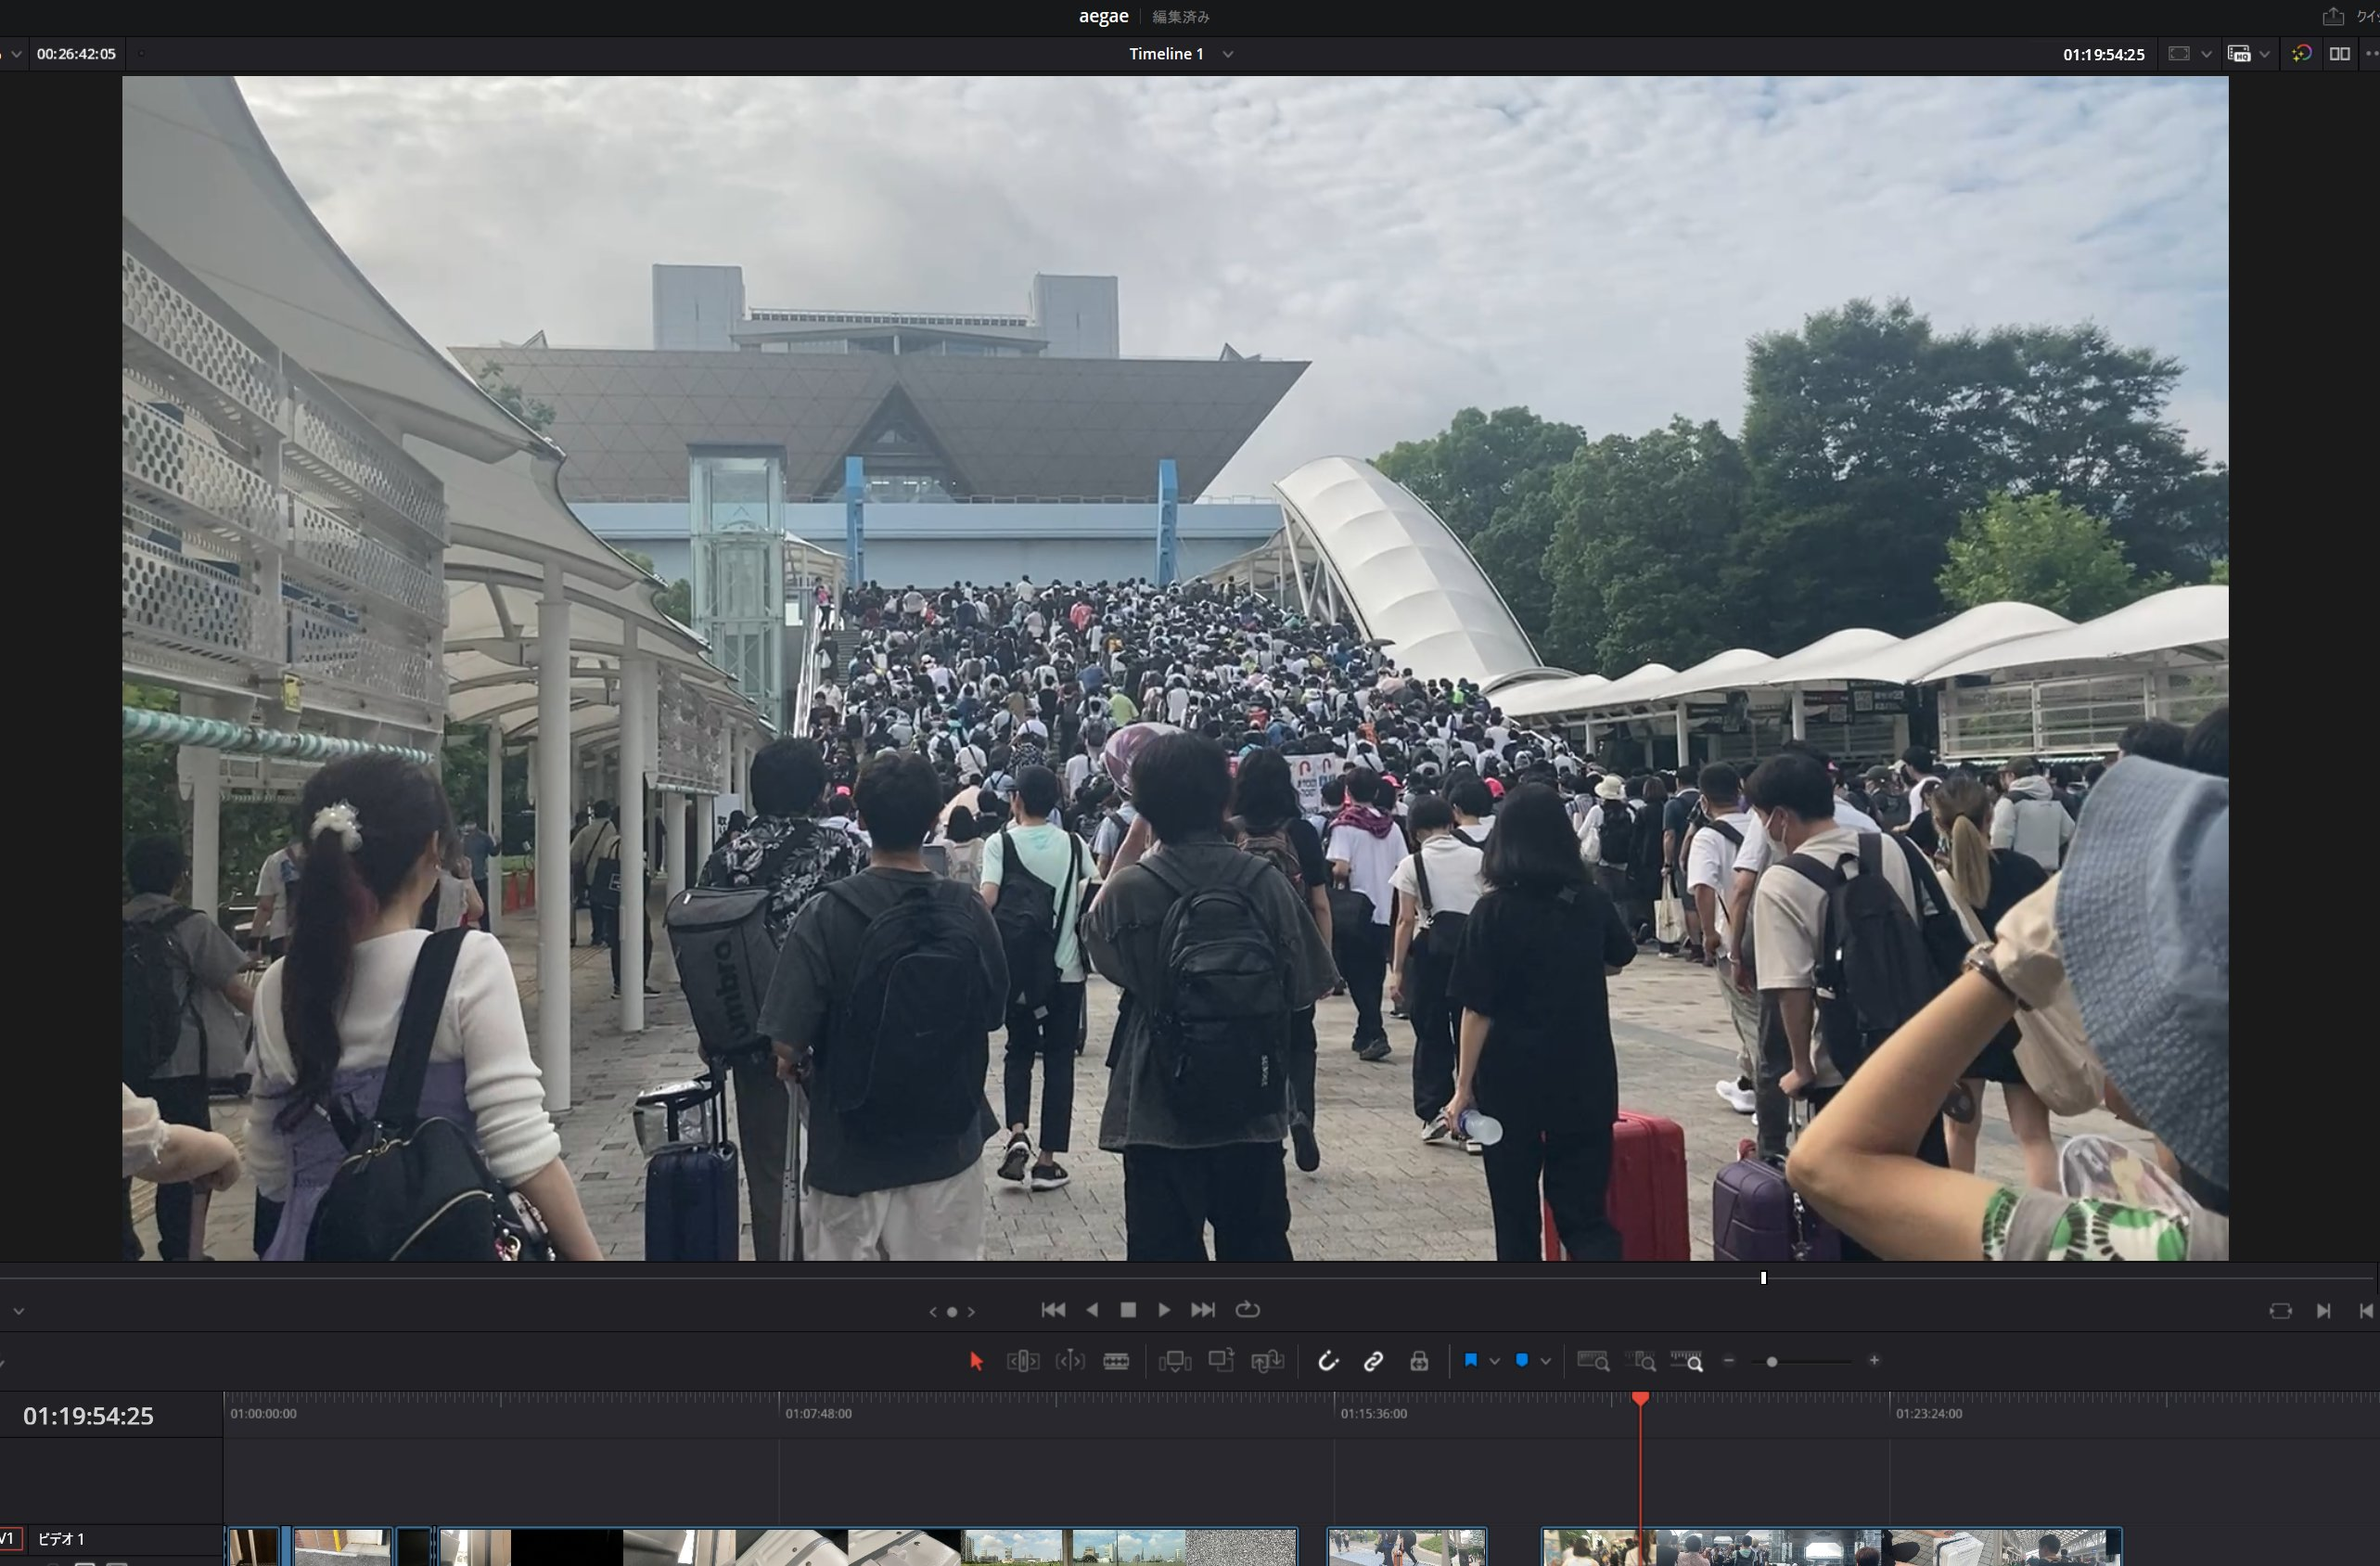Click the Replace Clip icon
Screen dimensions: 2380x1566
click(x=1267, y=1361)
